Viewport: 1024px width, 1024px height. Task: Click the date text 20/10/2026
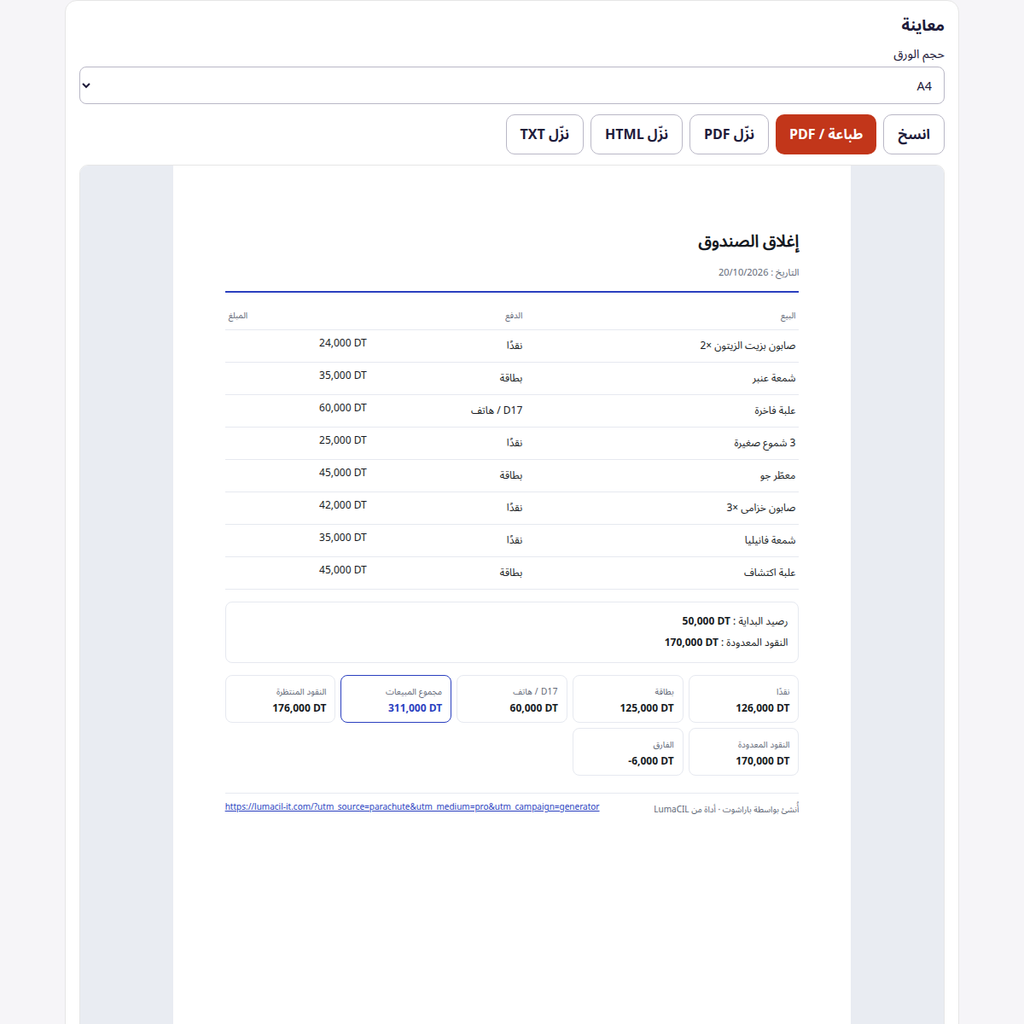743,272
